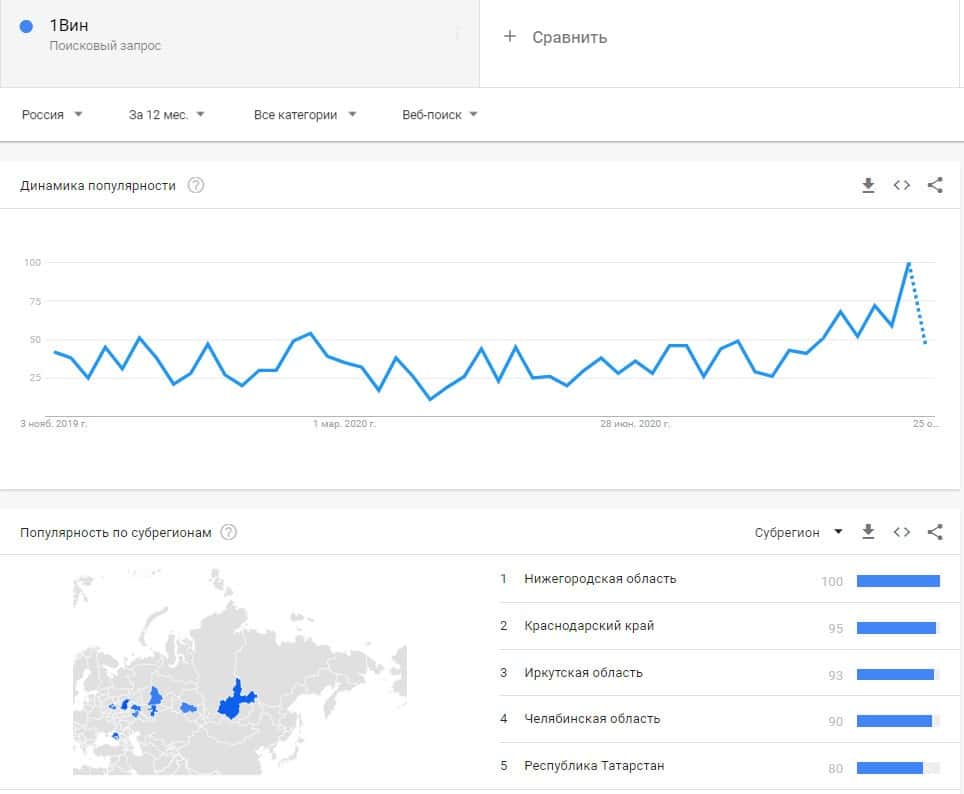Click the blue 1Вин color dot
The height and width of the screenshot is (794, 964).
(x=27, y=27)
